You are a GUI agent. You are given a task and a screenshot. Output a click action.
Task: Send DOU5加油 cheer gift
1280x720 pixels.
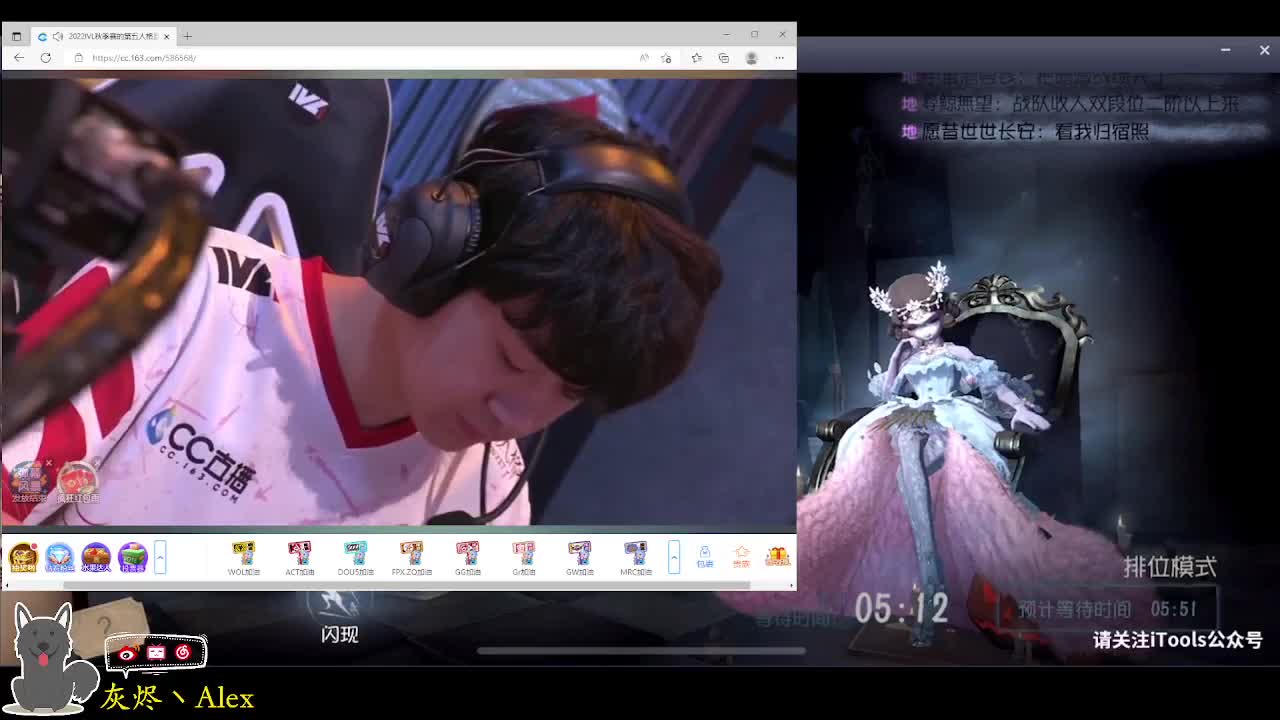coord(356,558)
